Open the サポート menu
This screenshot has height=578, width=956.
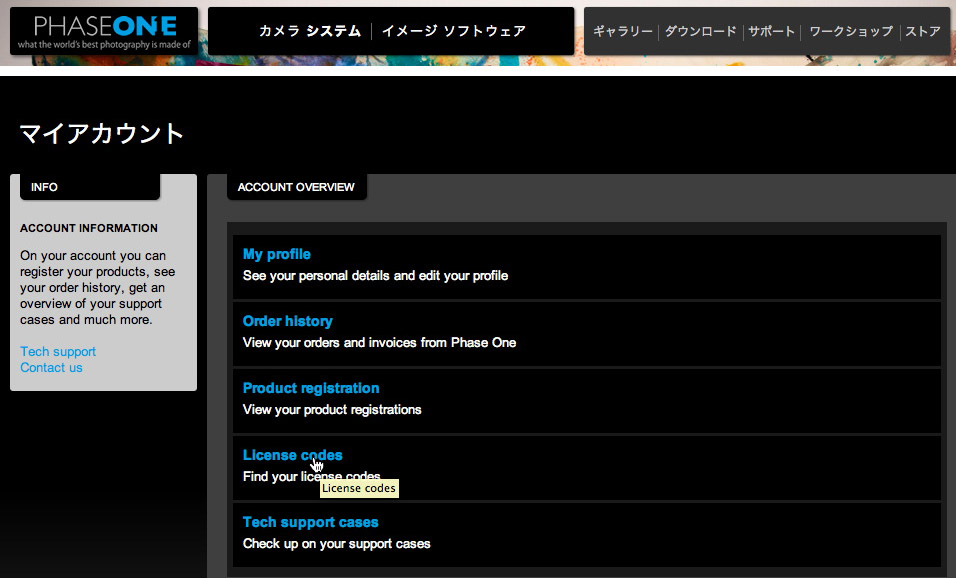click(x=771, y=31)
